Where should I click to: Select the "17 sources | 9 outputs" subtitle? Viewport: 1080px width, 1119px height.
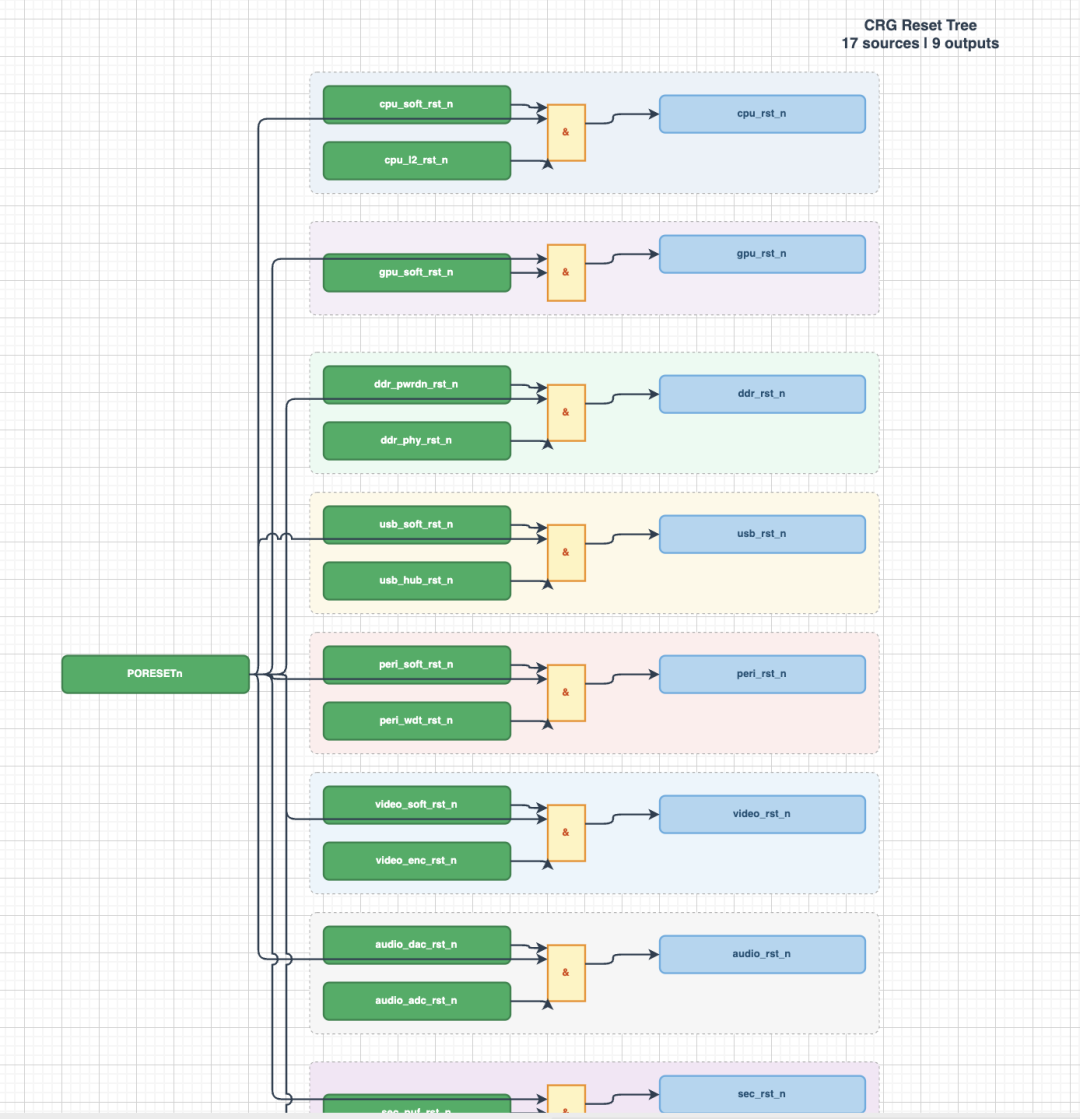click(920, 44)
